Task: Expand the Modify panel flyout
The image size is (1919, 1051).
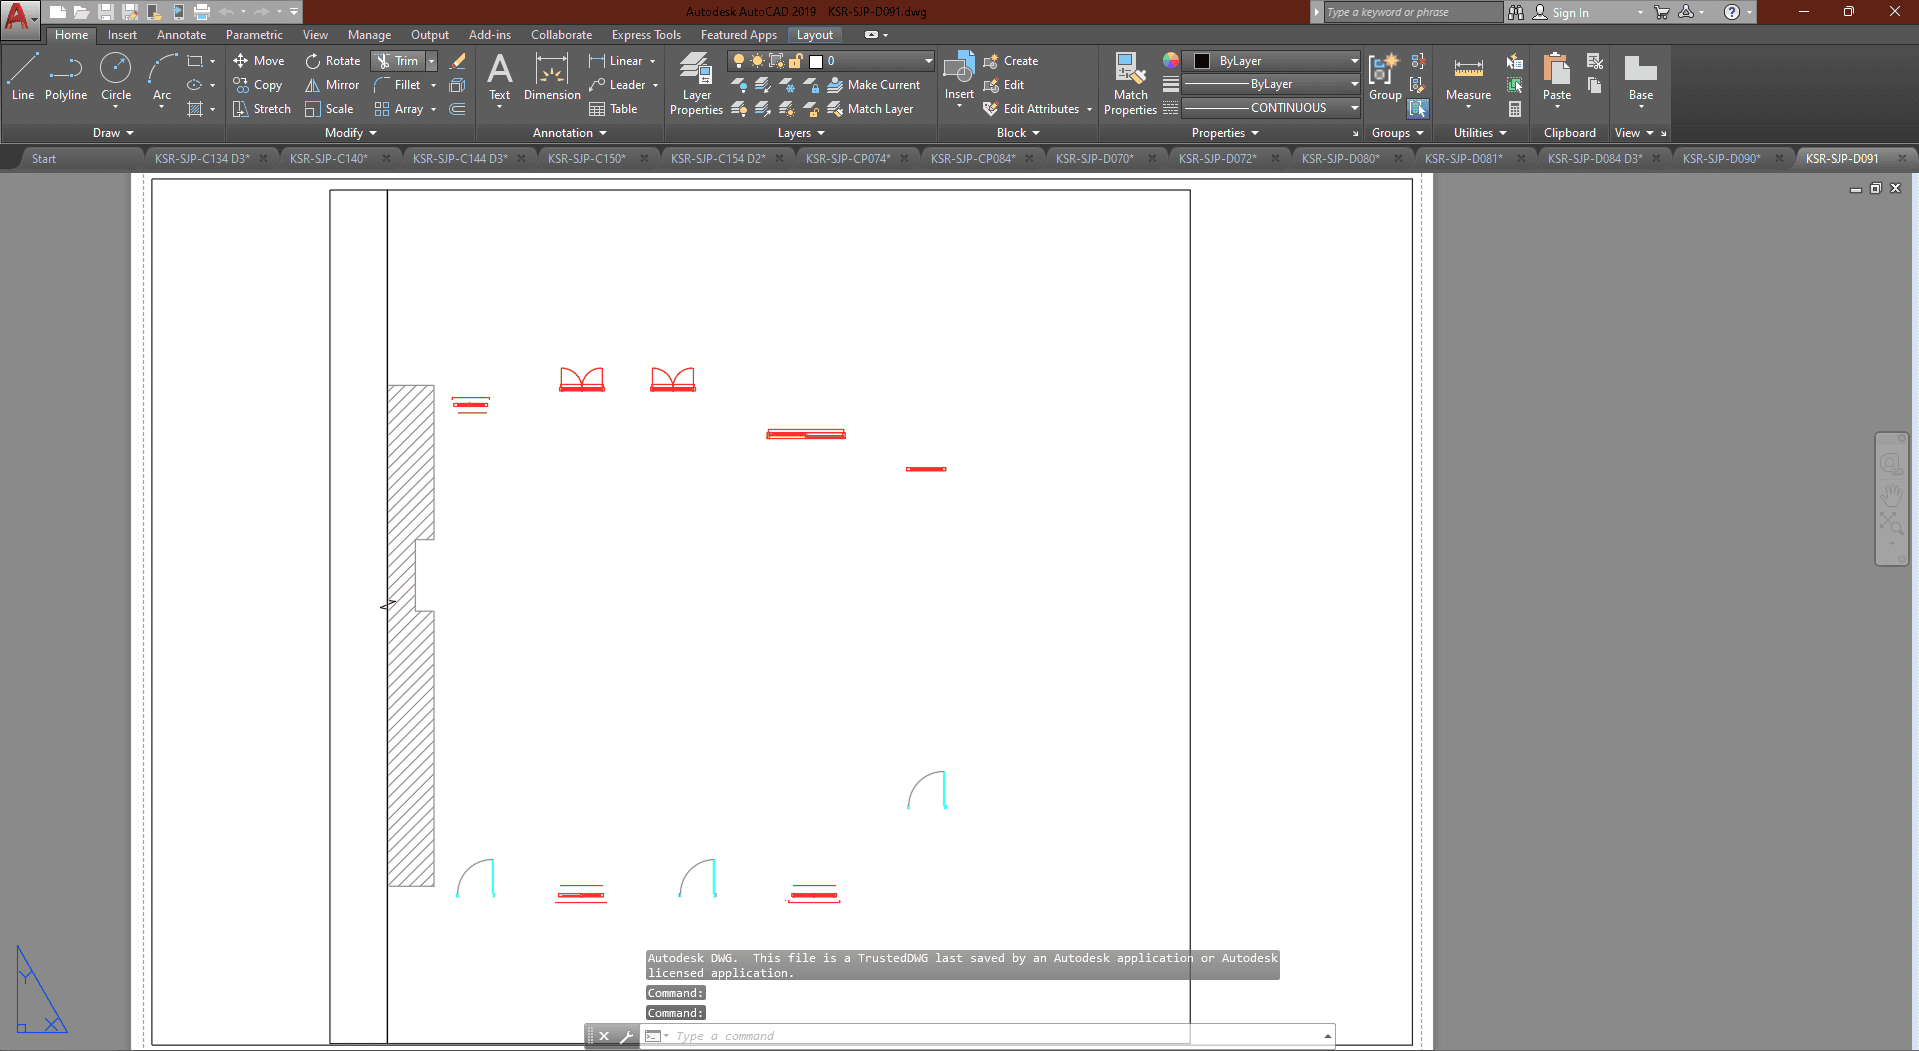Action: [351, 133]
